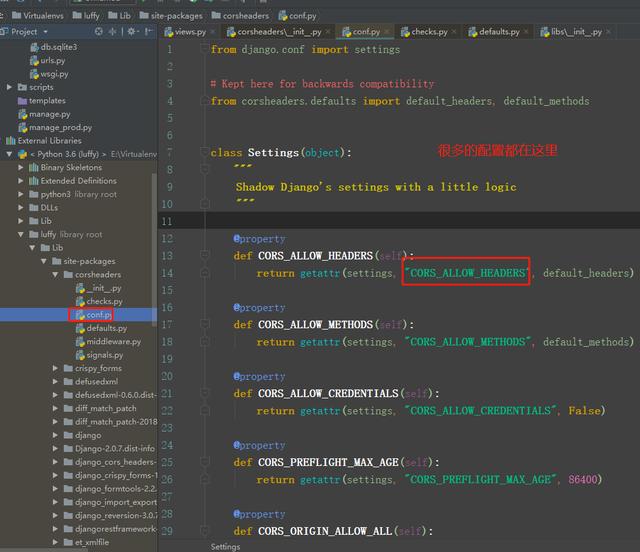This screenshot has width=640, height=552.
Task: Fold the Settings class at line 7
Action: (x=204, y=152)
